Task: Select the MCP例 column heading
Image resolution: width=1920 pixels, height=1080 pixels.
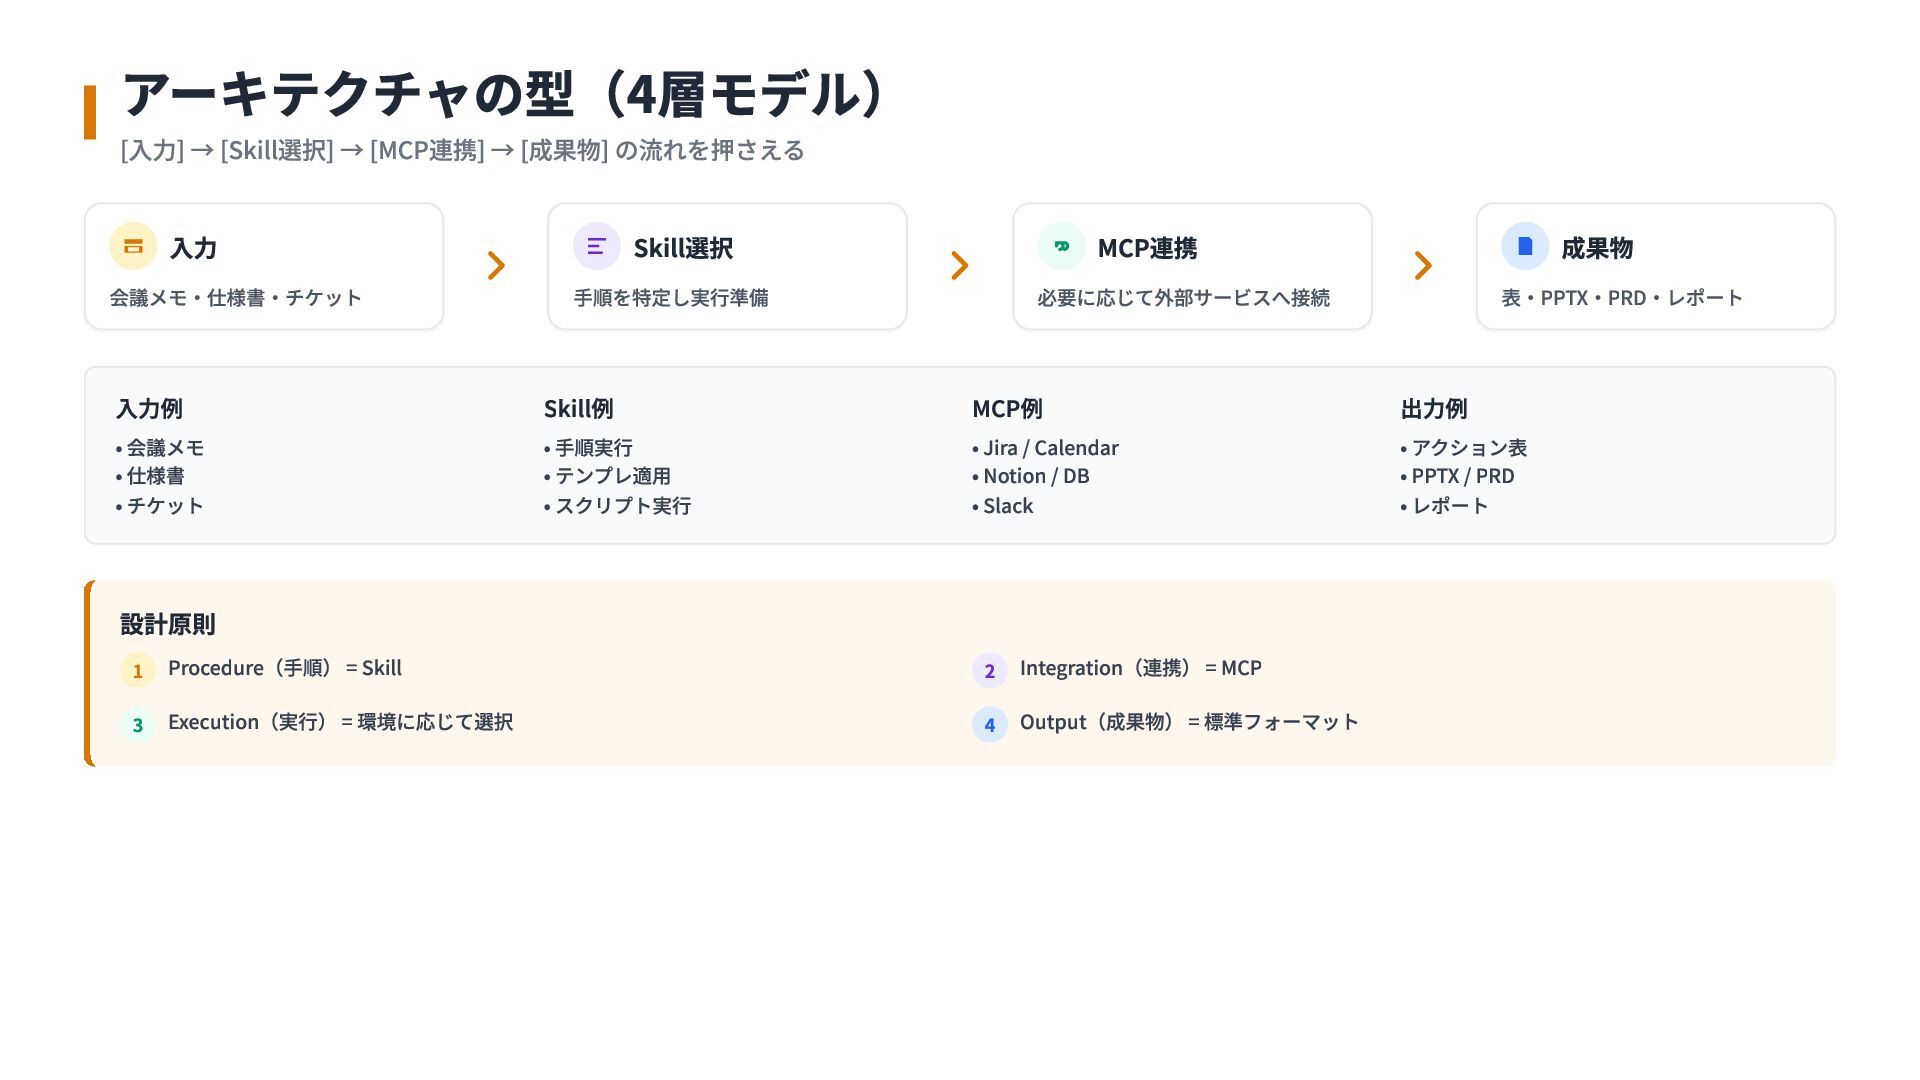Action: [1007, 408]
